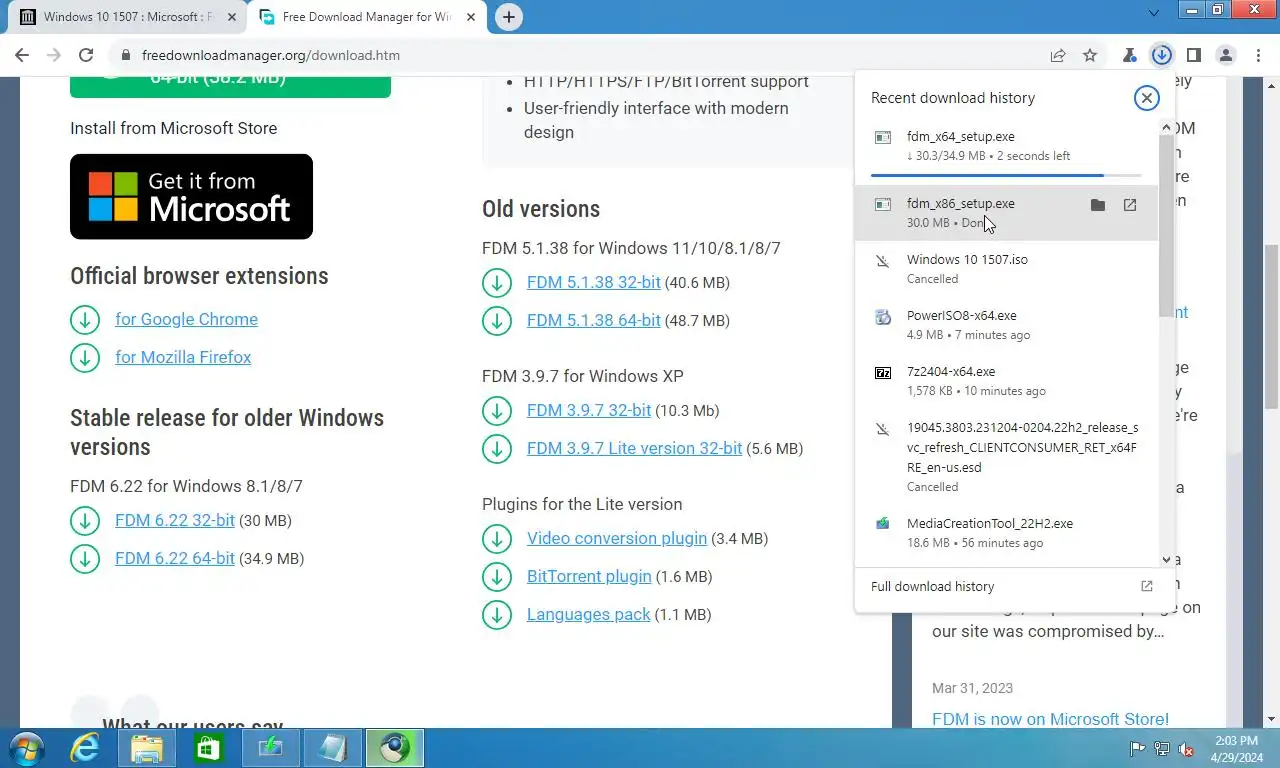The image size is (1280, 768).
Task: Click download arrow icon beside Video conversion plugin
Action: pos(497,539)
